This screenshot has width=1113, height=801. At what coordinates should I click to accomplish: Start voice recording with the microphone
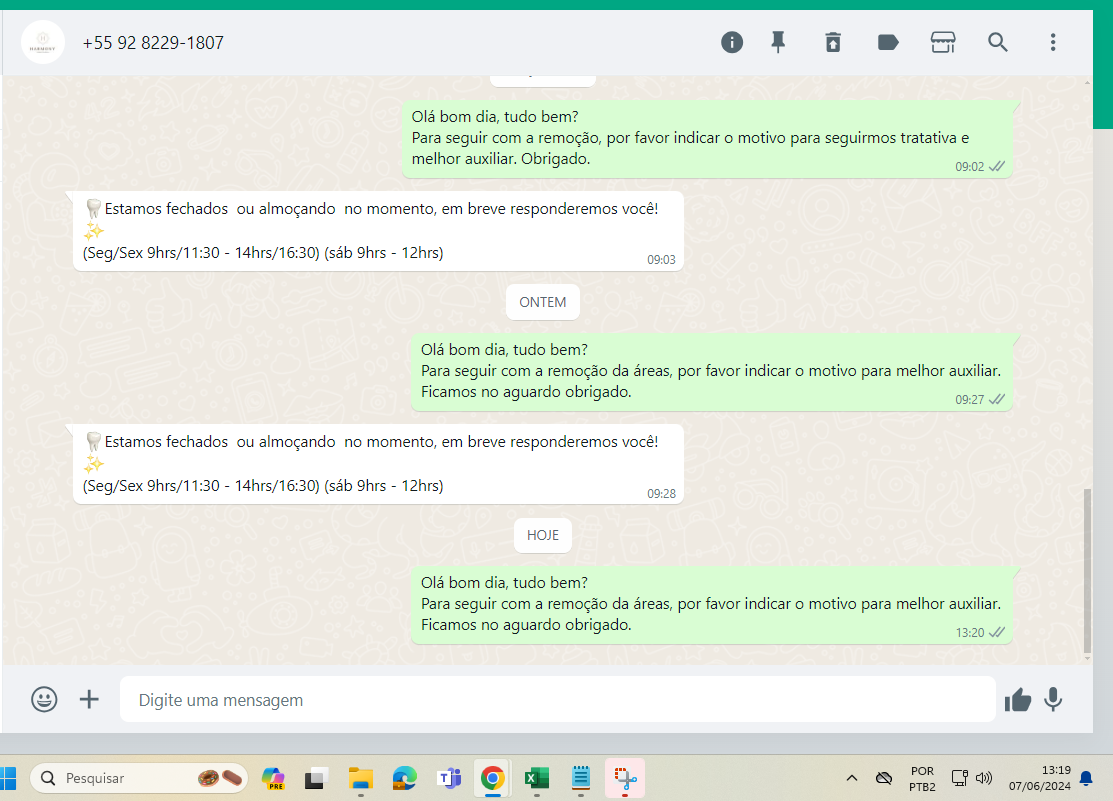click(1053, 699)
